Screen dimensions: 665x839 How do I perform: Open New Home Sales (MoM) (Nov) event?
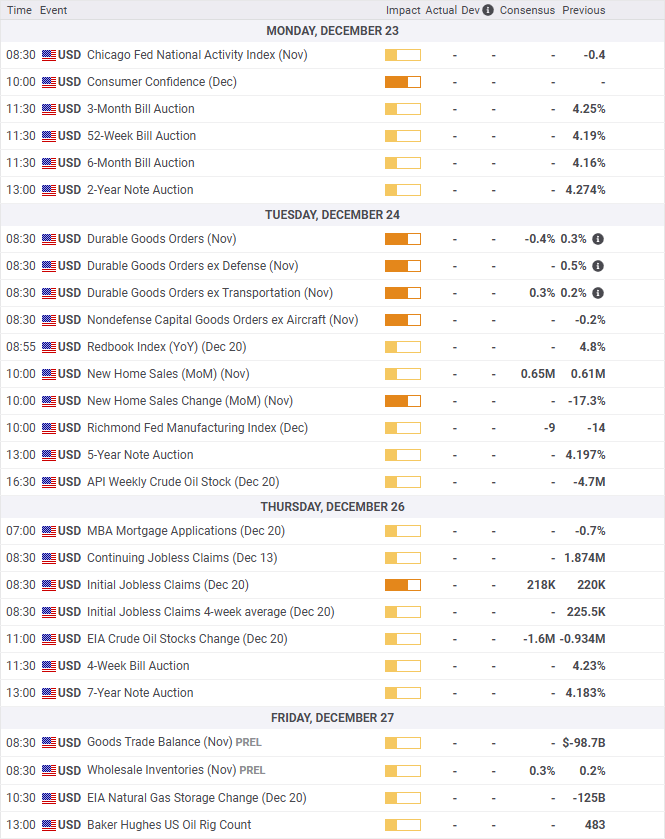[x=168, y=374]
